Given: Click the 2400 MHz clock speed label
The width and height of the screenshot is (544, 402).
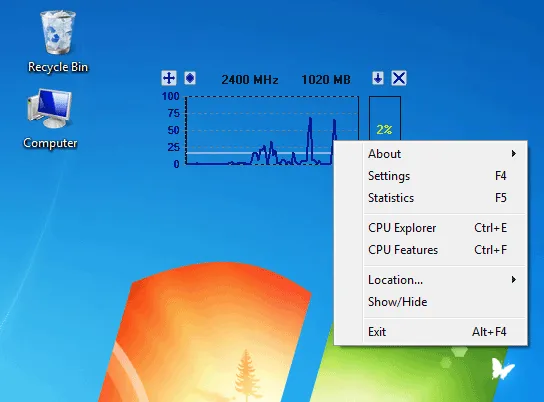Looking at the screenshot, I should pos(250,80).
